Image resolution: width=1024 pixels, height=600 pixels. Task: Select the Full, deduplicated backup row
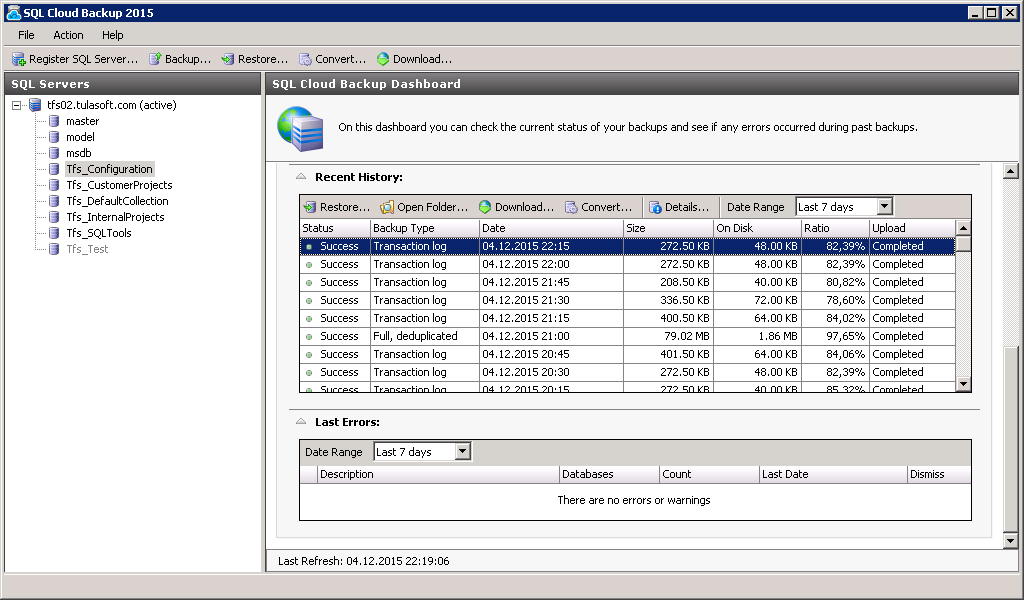[x=415, y=336]
